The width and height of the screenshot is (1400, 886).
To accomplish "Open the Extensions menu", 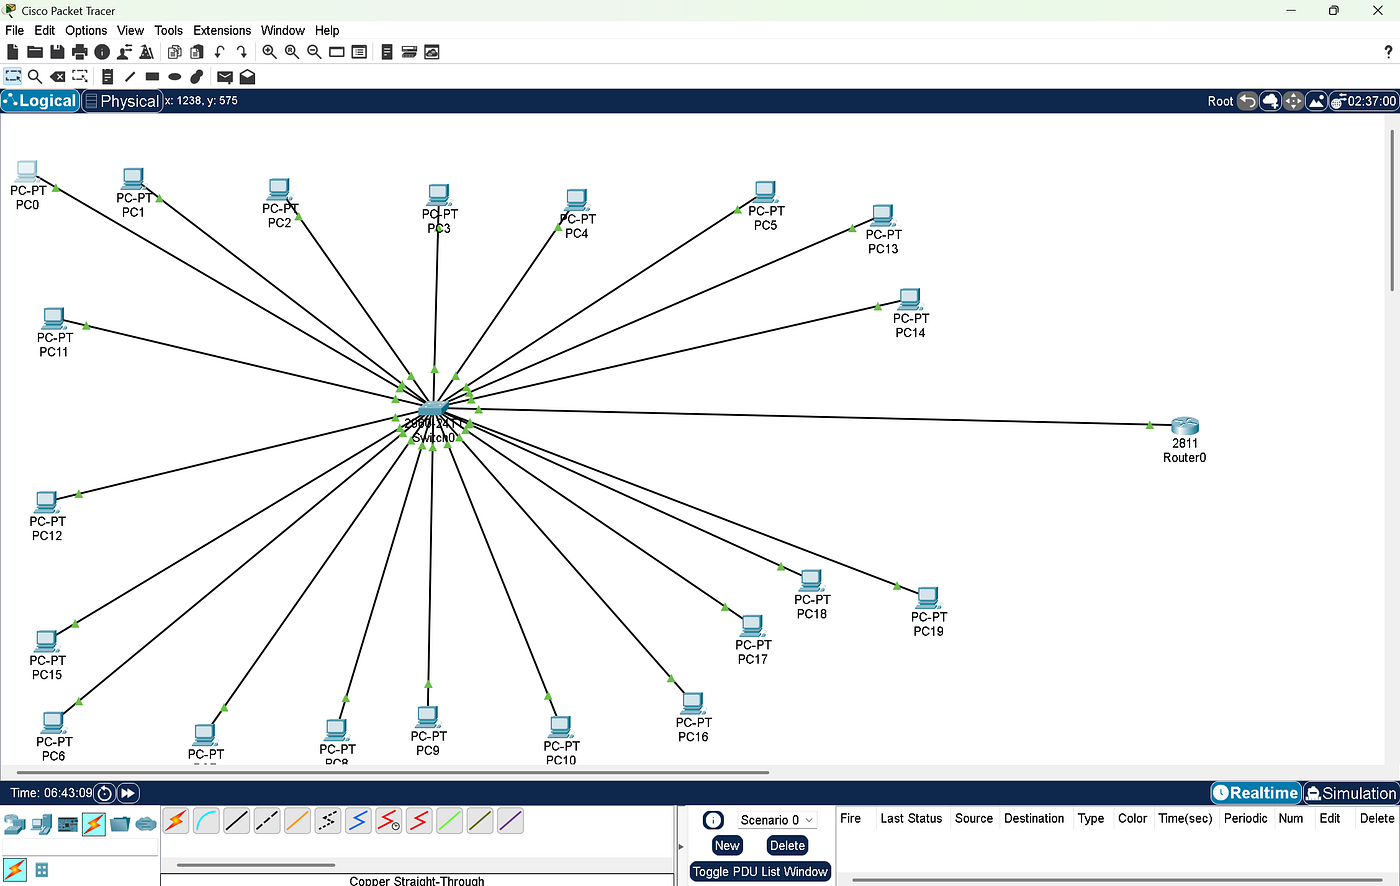I will coord(222,30).
